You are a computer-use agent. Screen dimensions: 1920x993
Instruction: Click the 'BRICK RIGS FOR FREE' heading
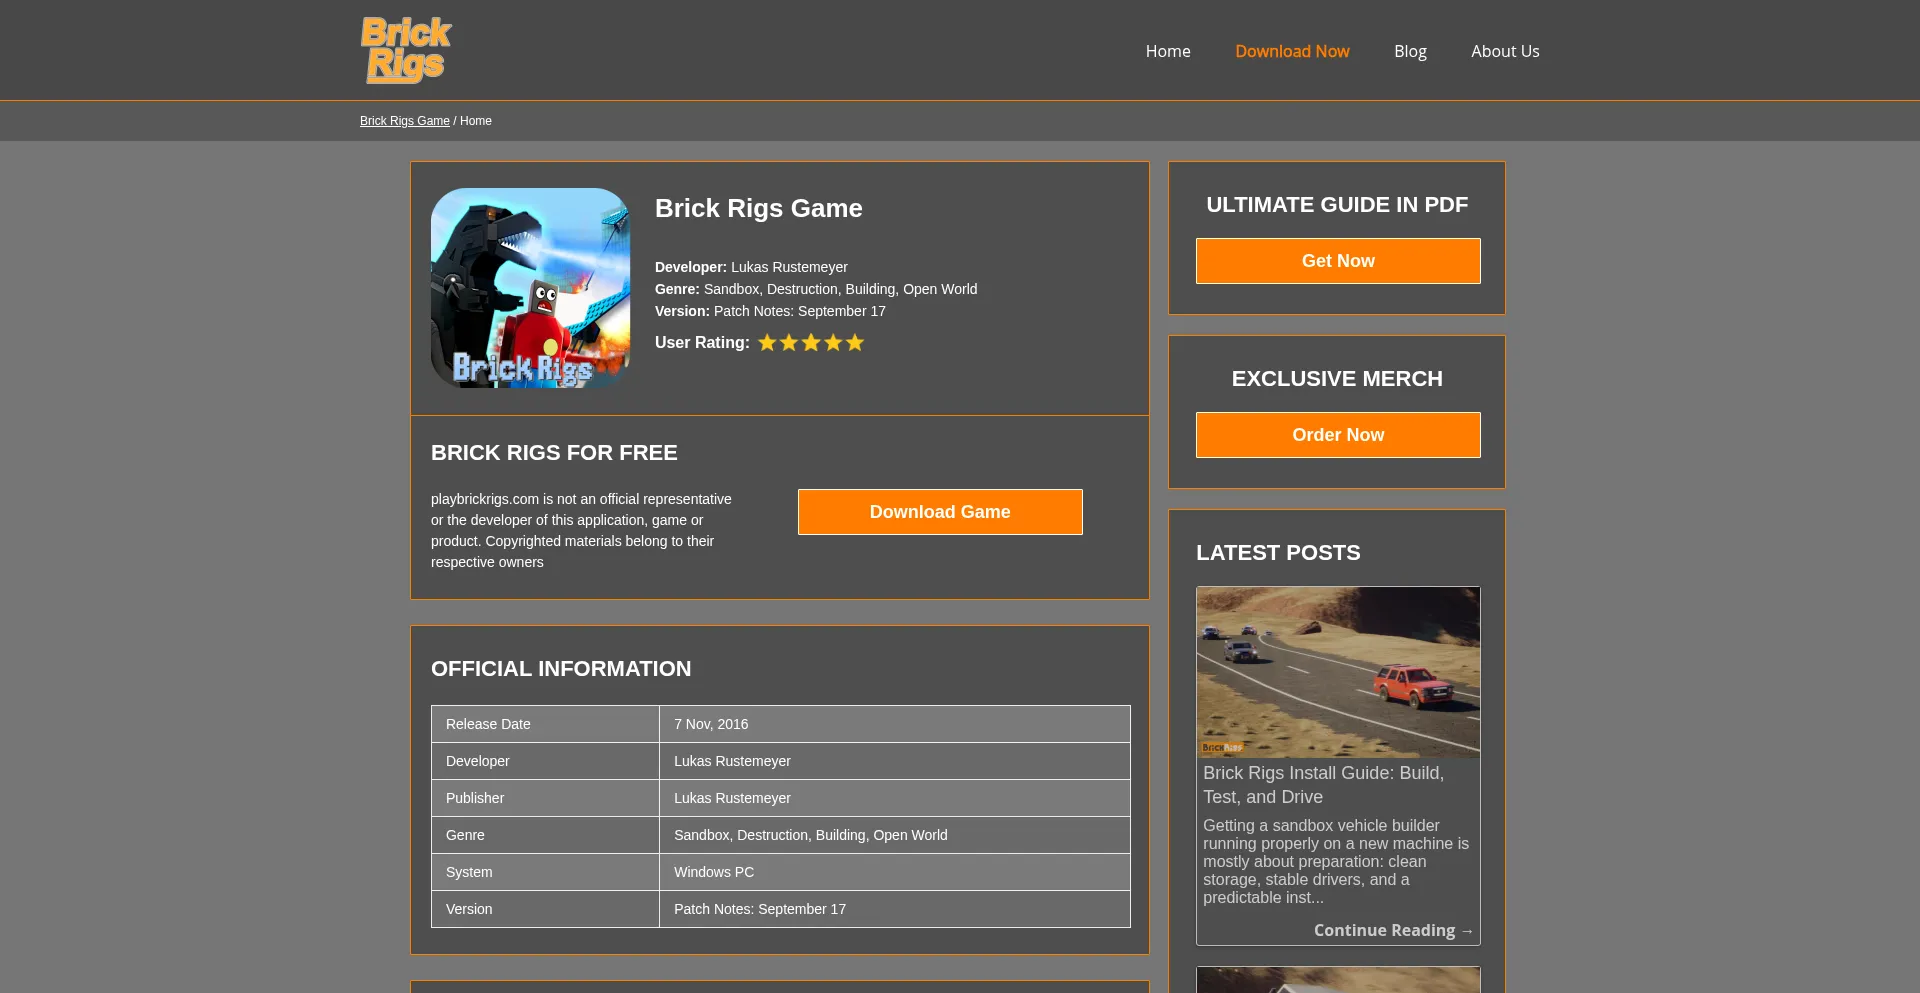pyautogui.click(x=554, y=453)
